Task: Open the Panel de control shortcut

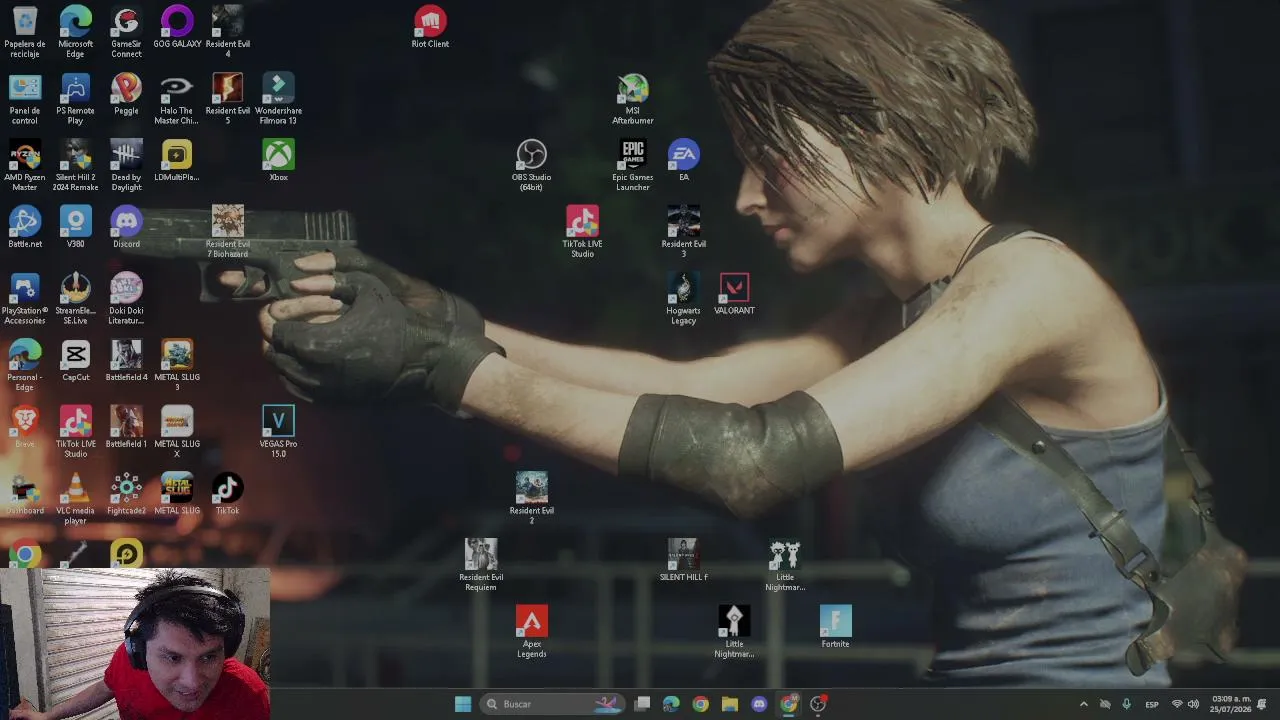Action: [x=25, y=99]
